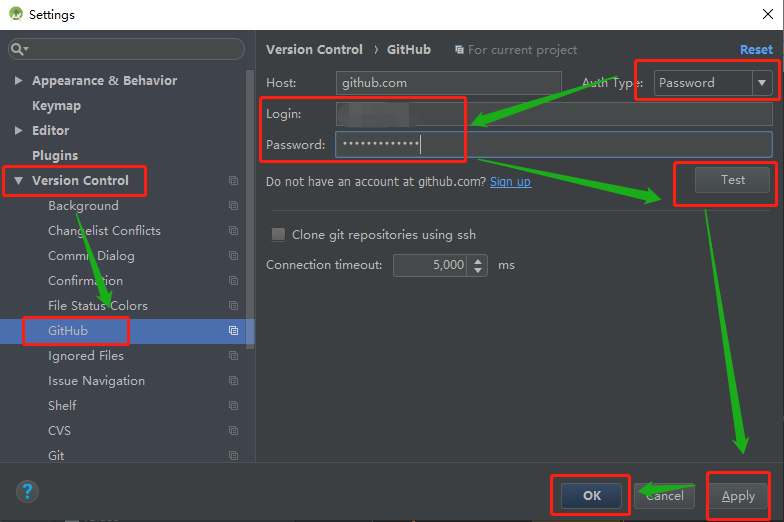Click Version Control breadcrumb in header
Image resolution: width=784 pixels, height=522 pixels.
point(314,50)
